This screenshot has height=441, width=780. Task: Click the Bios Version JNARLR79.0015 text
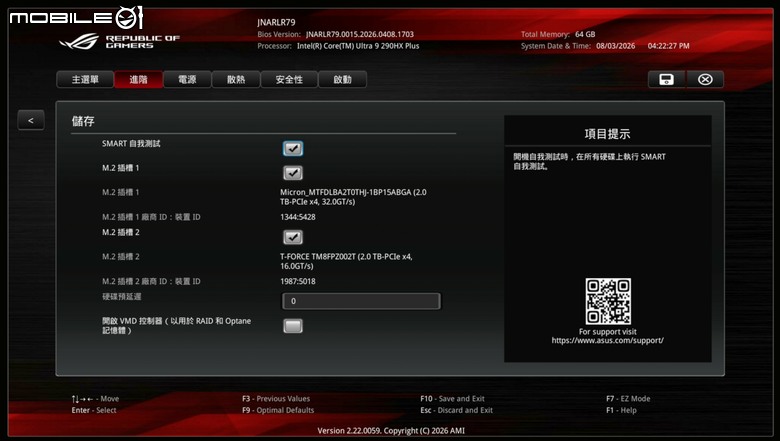click(335, 34)
